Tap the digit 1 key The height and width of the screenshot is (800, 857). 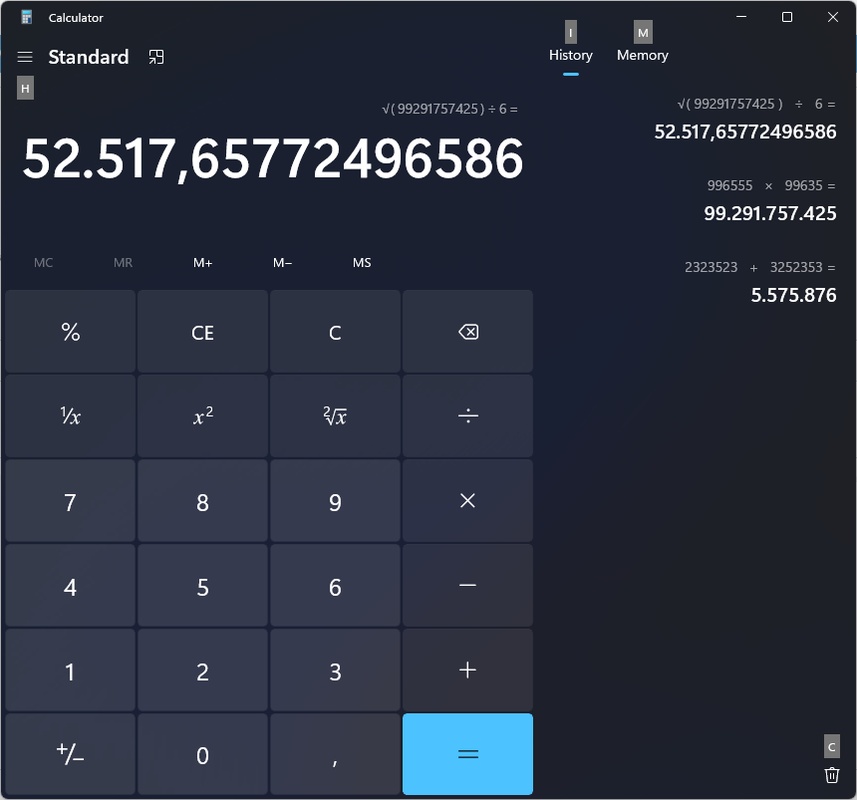coord(71,670)
